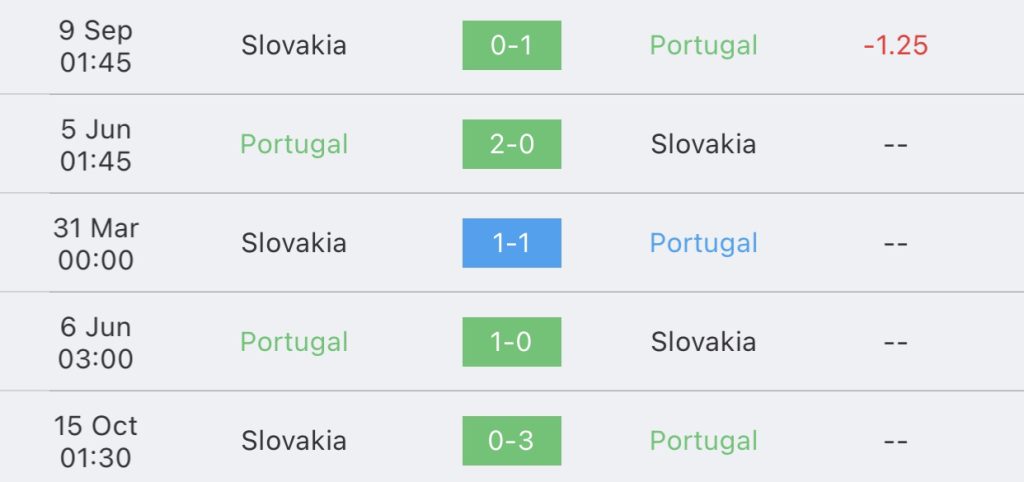Open the 0-1 Slovakia vs Portugal score
This screenshot has height=482, width=1024.
pos(511,45)
